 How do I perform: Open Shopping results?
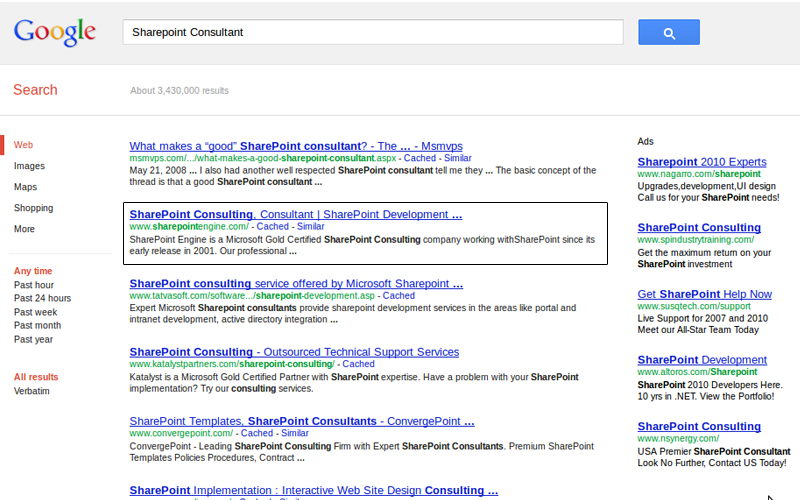point(34,208)
